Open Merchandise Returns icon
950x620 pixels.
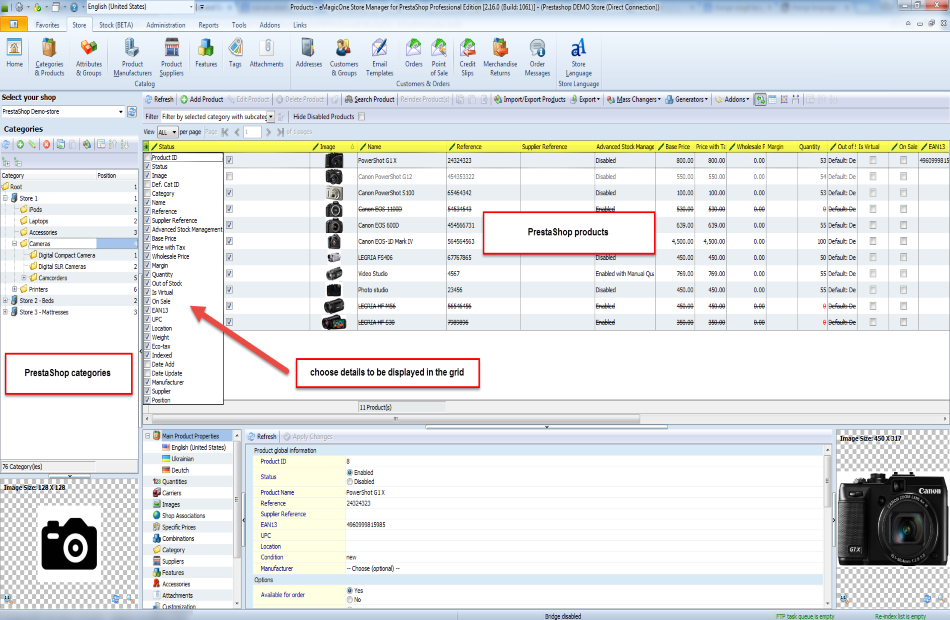[500, 57]
